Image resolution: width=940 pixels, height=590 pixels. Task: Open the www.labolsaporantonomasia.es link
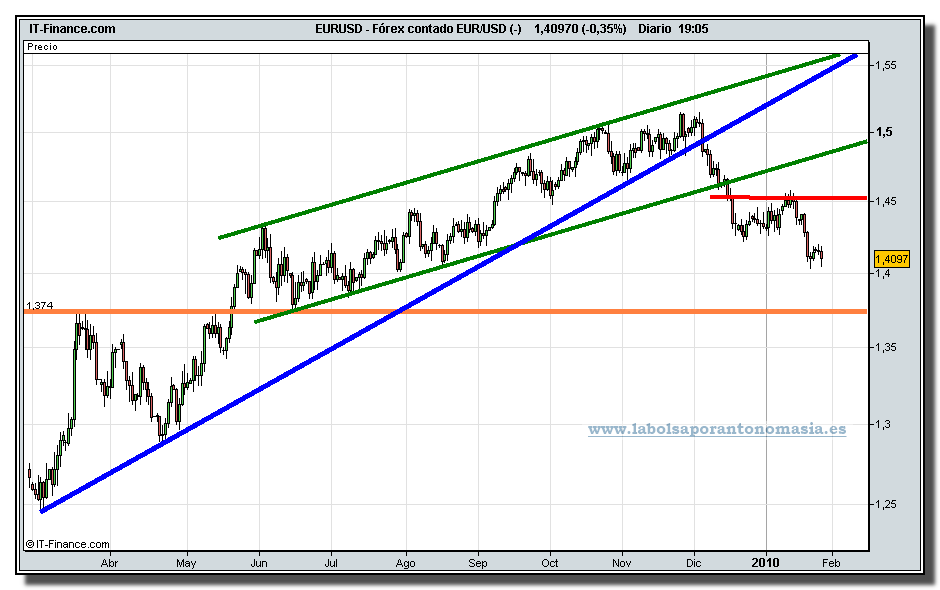[x=717, y=429]
